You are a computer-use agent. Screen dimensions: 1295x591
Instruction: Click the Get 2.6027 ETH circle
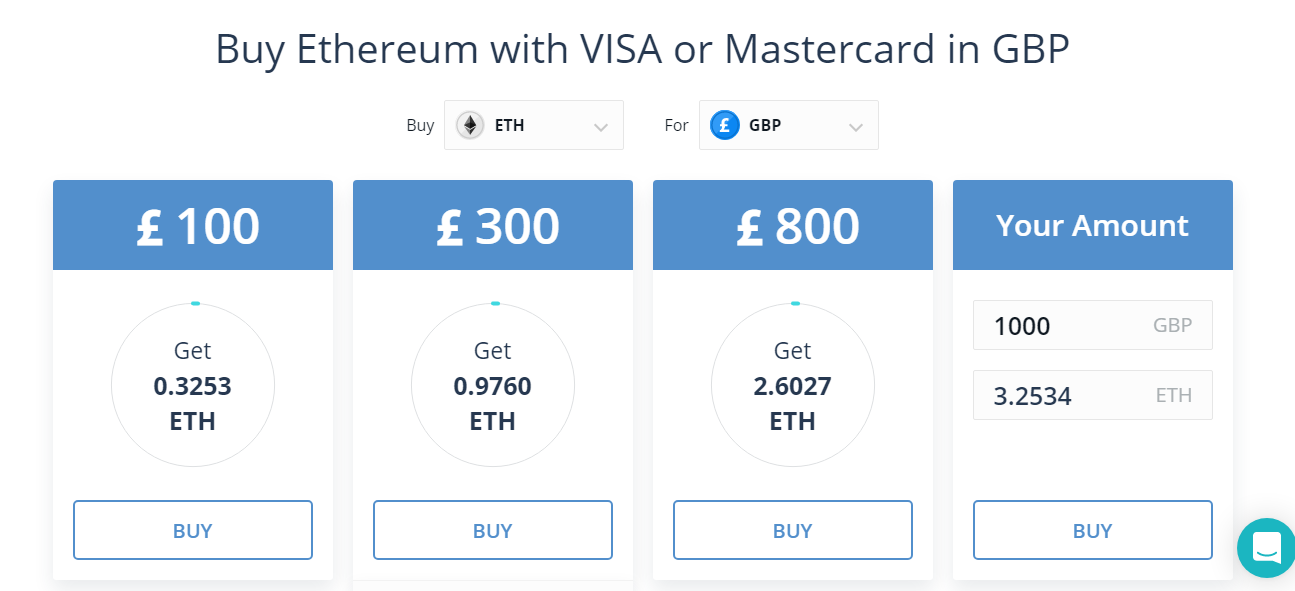793,385
